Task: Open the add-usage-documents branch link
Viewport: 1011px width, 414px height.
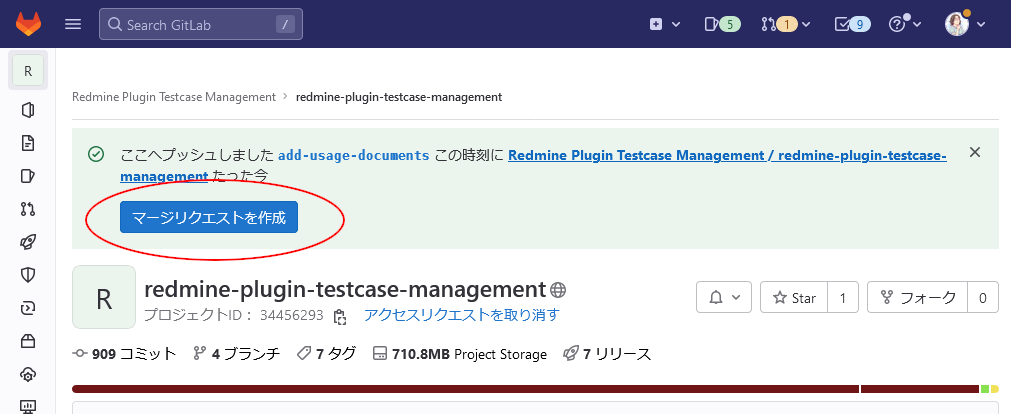Action: pyautogui.click(x=353, y=155)
